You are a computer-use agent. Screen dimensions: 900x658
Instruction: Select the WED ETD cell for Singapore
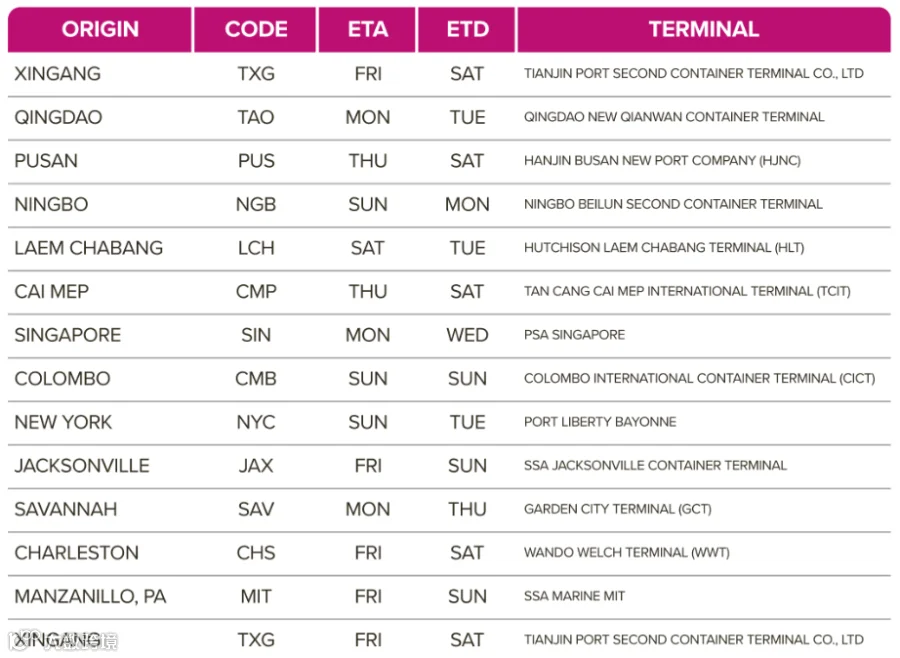click(x=467, y=335)
